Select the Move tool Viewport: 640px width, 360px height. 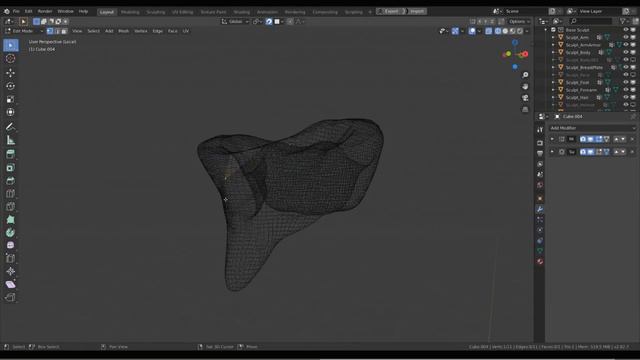tap(11, 73)
